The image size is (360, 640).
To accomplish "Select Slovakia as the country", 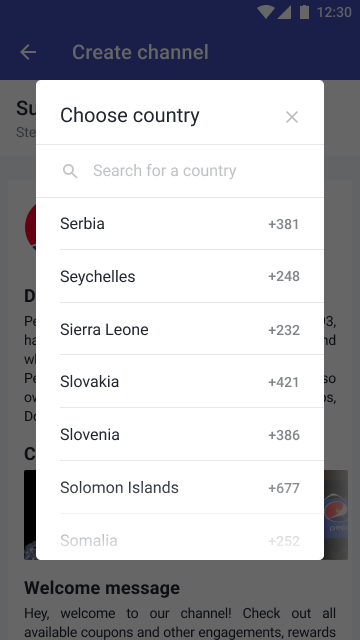I will click(180, 382).
